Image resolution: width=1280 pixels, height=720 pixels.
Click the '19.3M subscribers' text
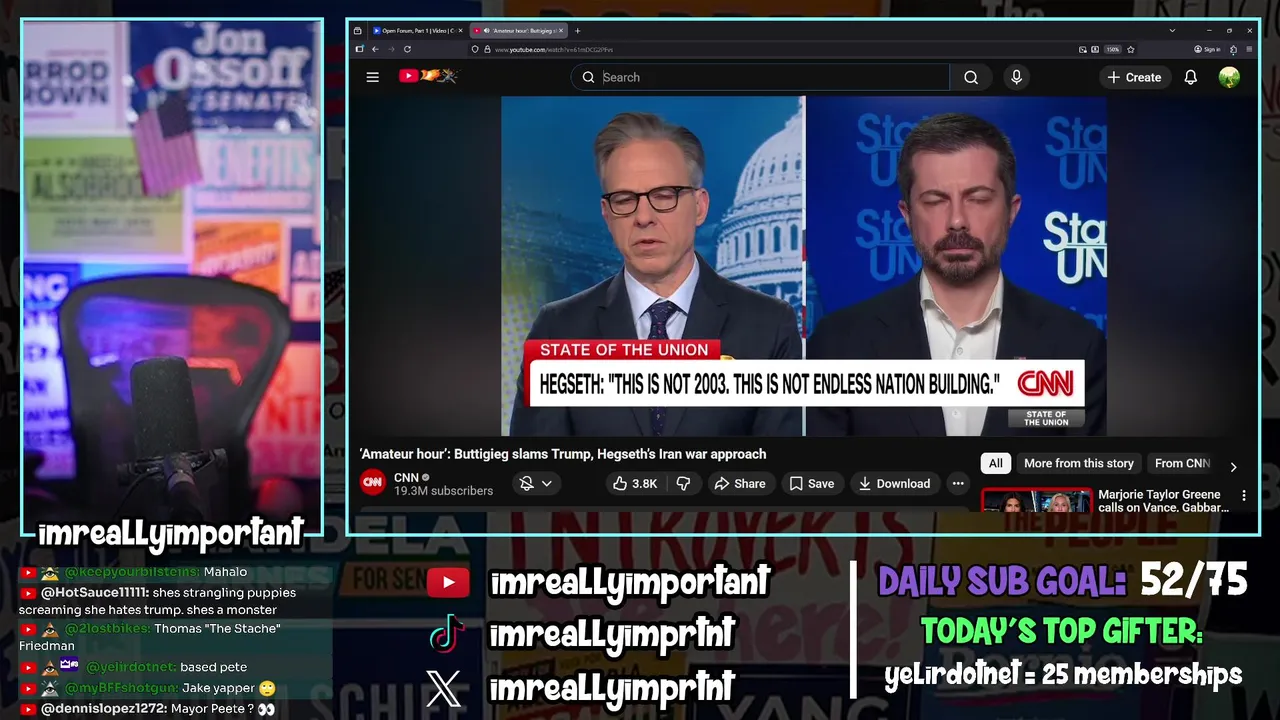[x=443, y=491]
